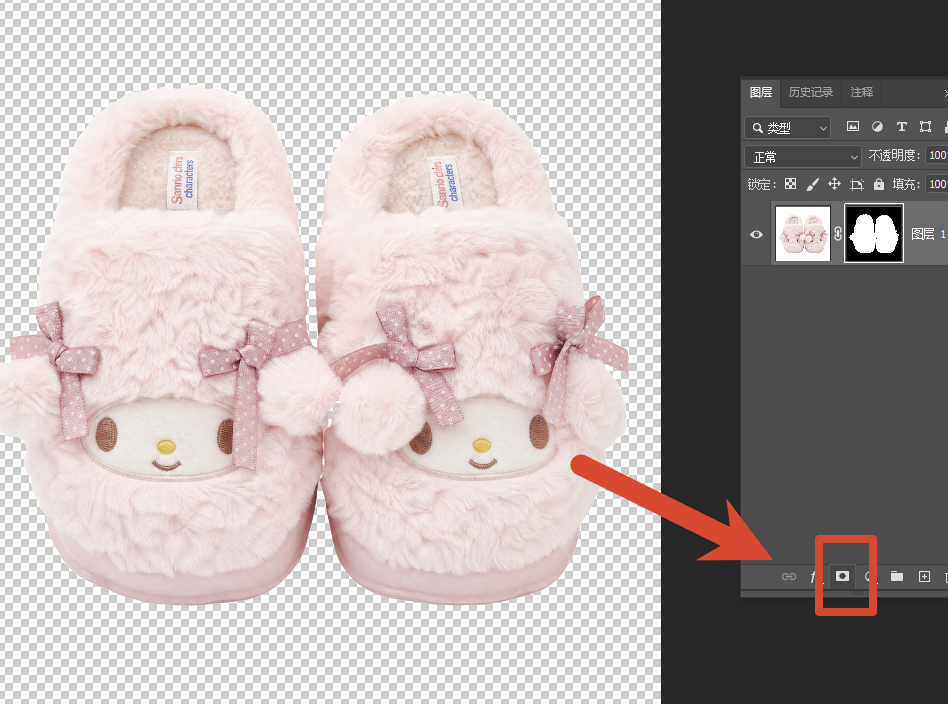The width and height of the screenshot is (948, 704).
Task: Click the 填充 label
Action: pyautogui.click(x=906, y=184)
